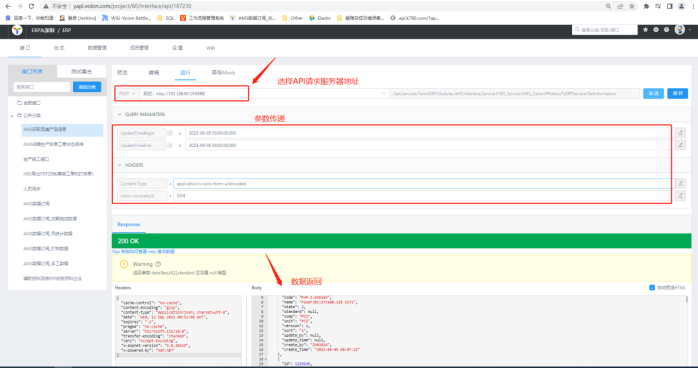The height and width of the screenshot is (369, 698).
Task: Click the not-secure warning icon in address bar
Action: (x=46, y=6)
